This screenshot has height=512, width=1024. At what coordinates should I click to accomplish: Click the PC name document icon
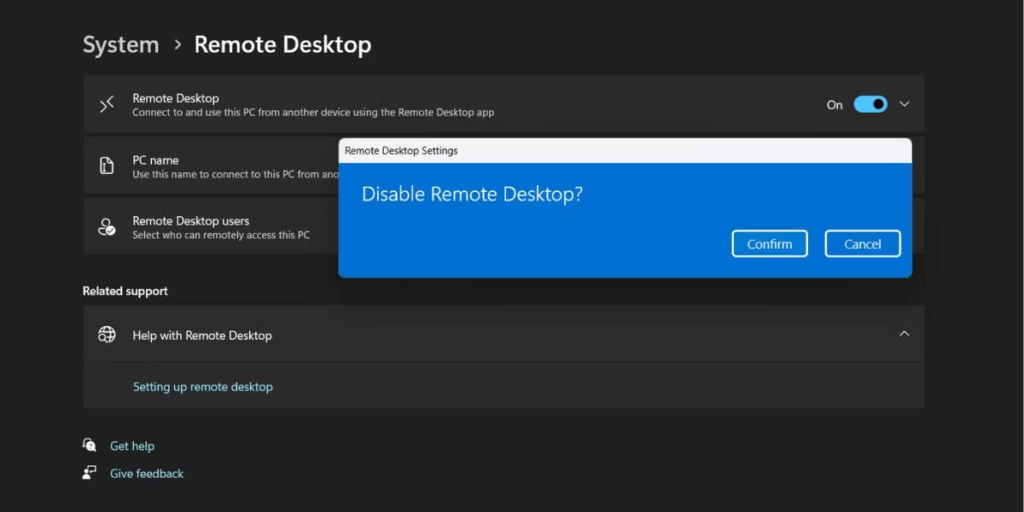click(x=107, y=166)
